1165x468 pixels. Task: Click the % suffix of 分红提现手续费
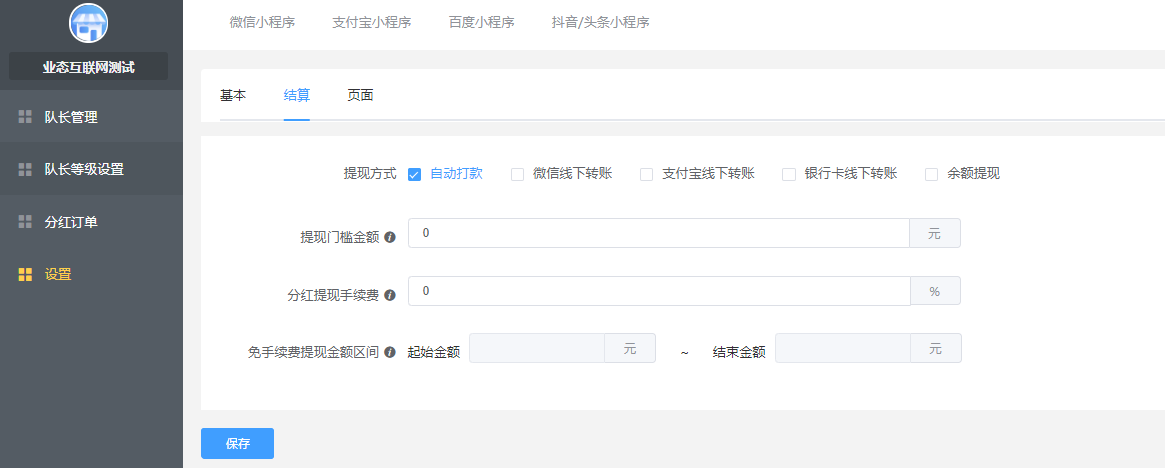(935, 291)
